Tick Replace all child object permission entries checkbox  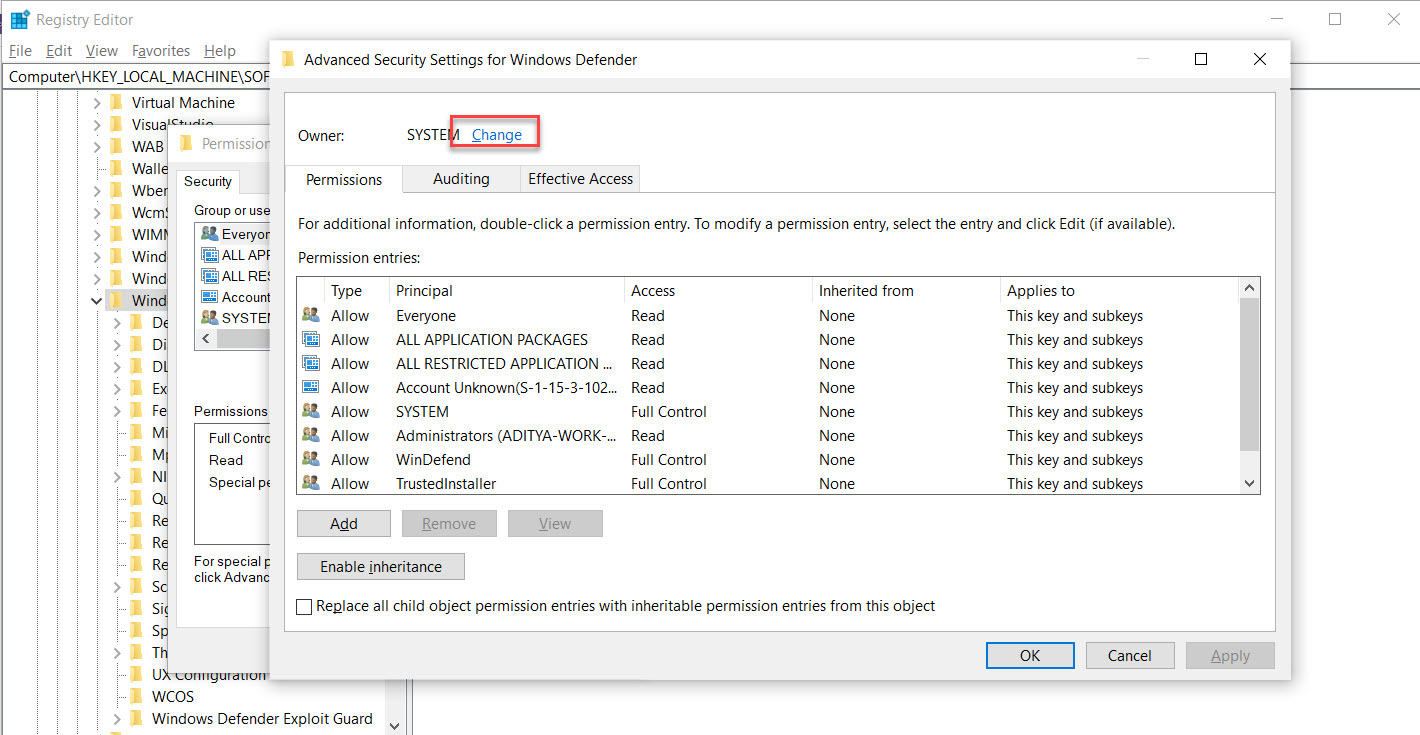pos(305,606)
